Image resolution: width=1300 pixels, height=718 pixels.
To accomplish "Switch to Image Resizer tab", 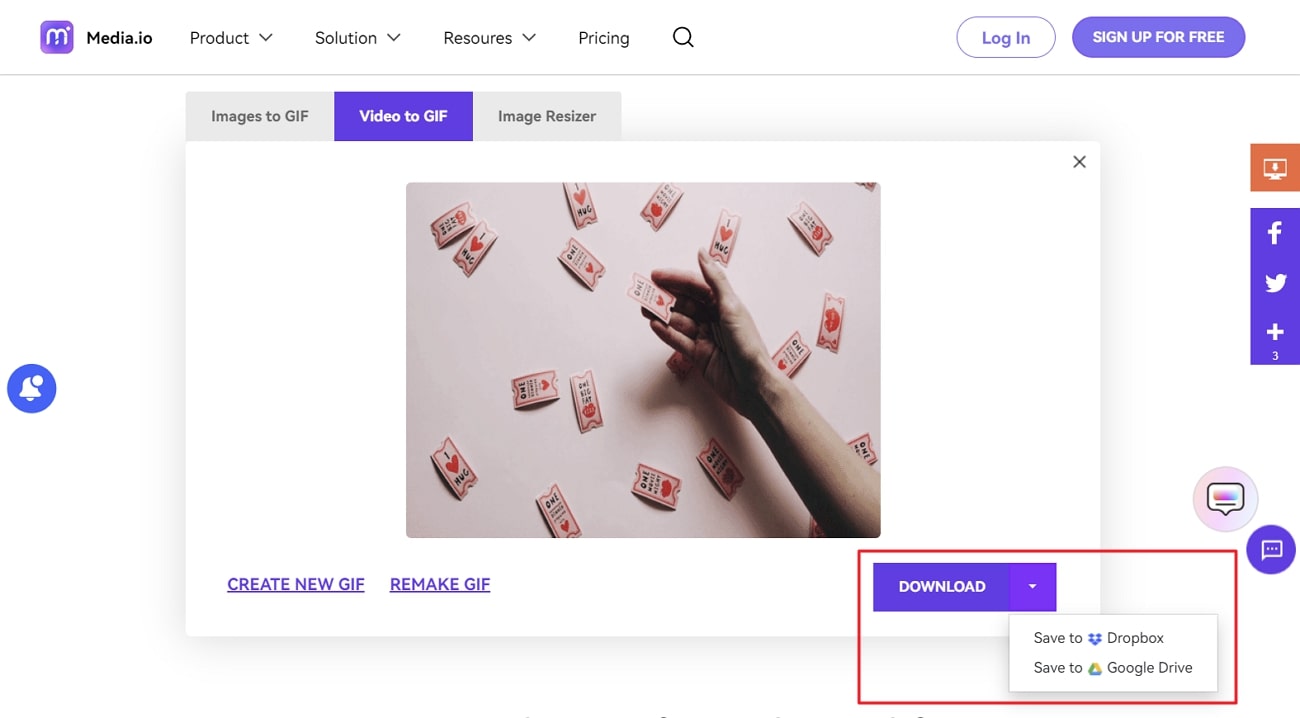I will tap(547, 116).
